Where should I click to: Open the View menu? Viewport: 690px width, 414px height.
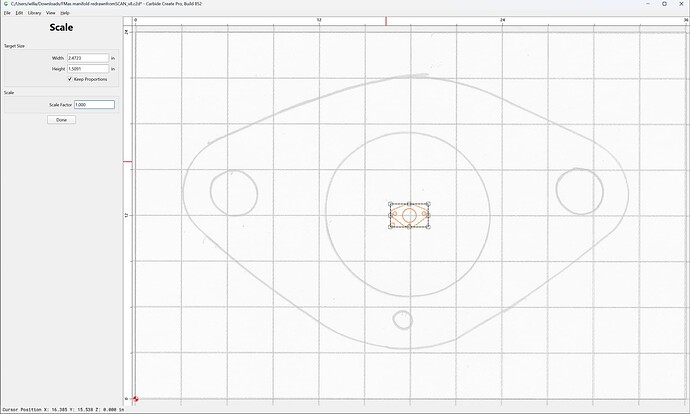(51, 13)
